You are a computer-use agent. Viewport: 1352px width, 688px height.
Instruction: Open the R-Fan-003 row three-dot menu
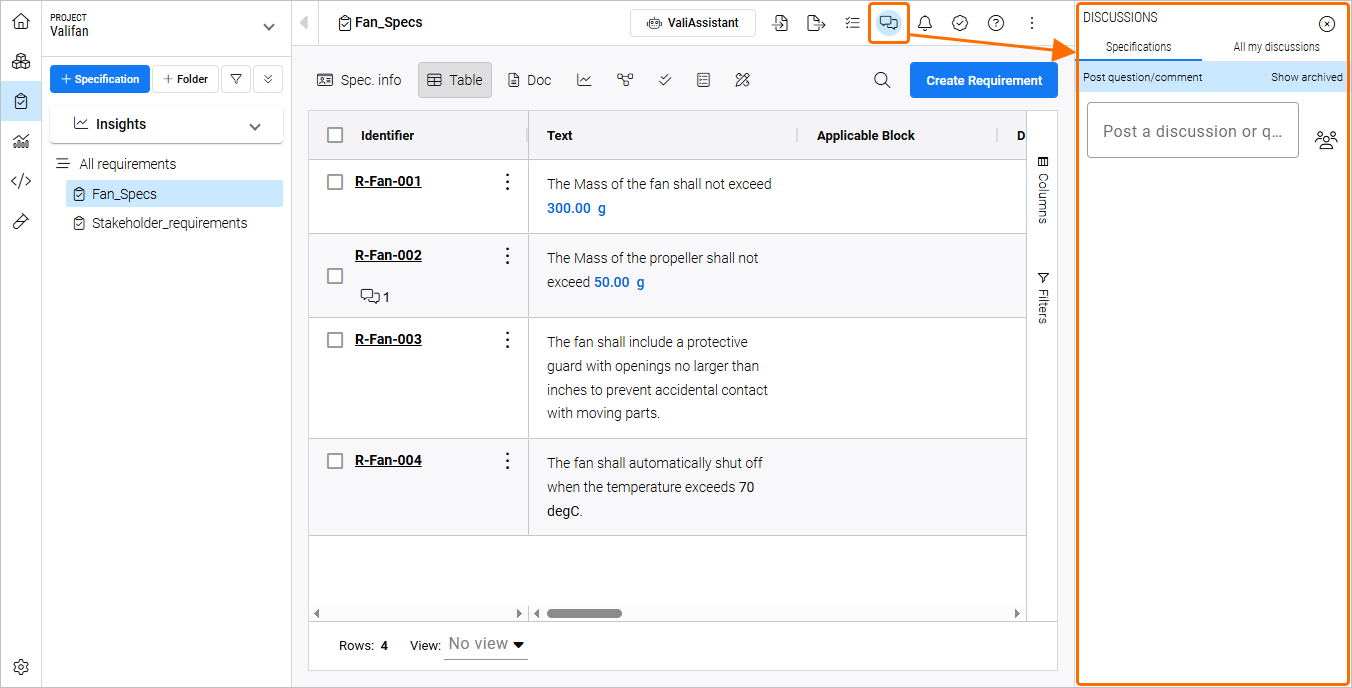[507, 340]
